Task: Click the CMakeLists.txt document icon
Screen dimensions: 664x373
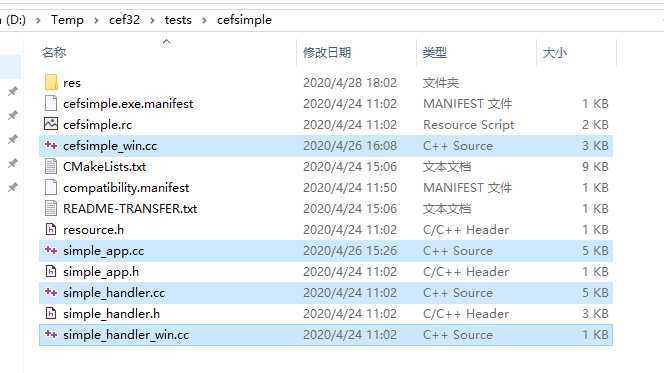Action: tap(51, 166)
